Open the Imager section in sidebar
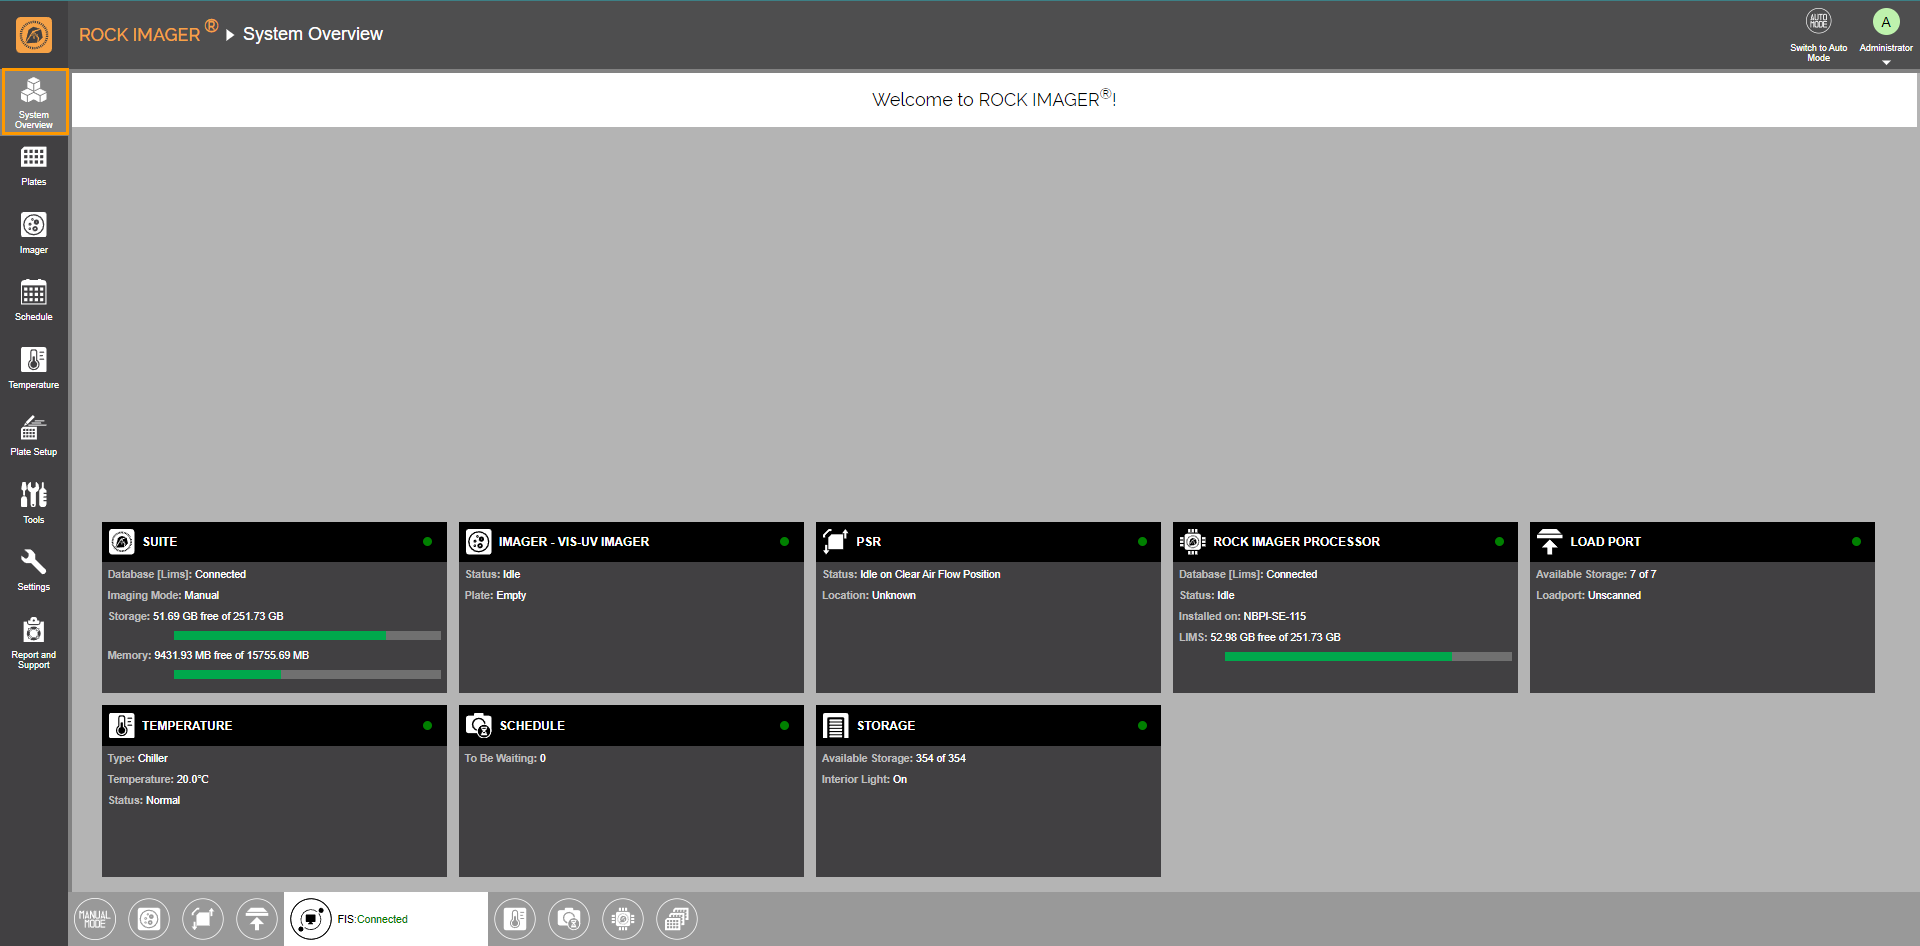The height and width of the screenshot is (946, 1920). click(33, 233)
